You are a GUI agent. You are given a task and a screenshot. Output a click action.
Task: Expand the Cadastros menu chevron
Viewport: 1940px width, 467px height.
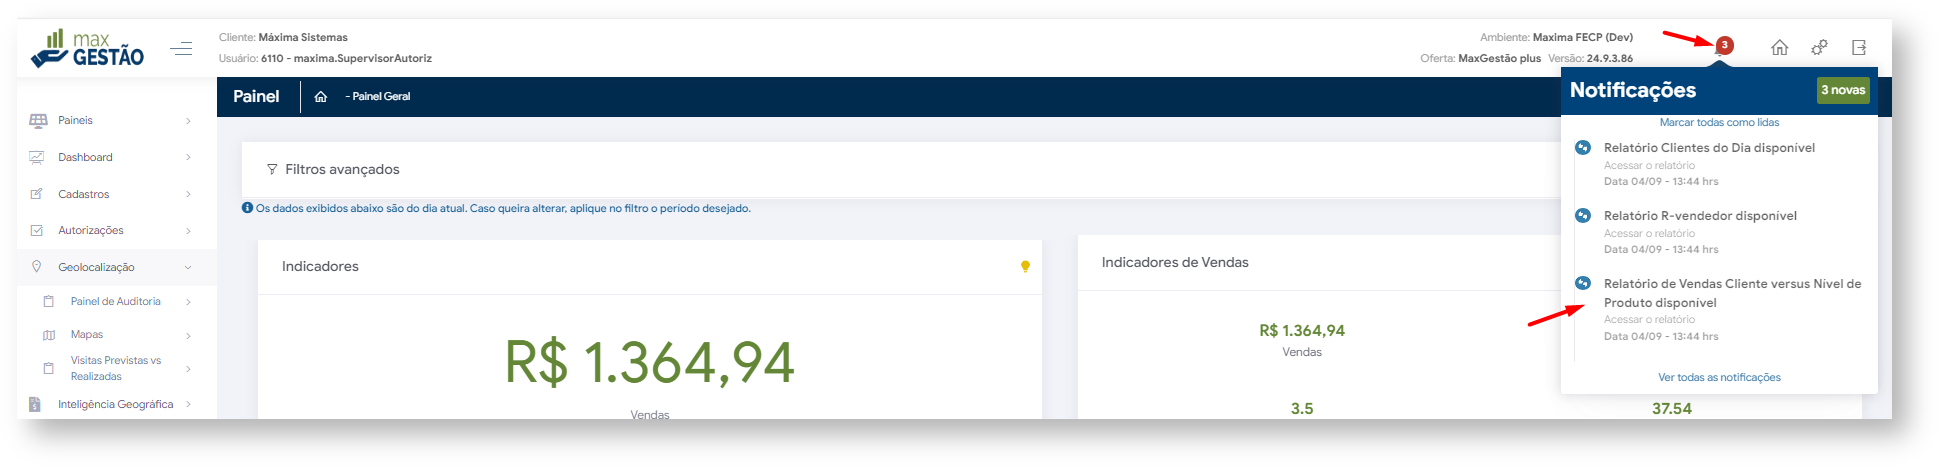click(188, 194)
